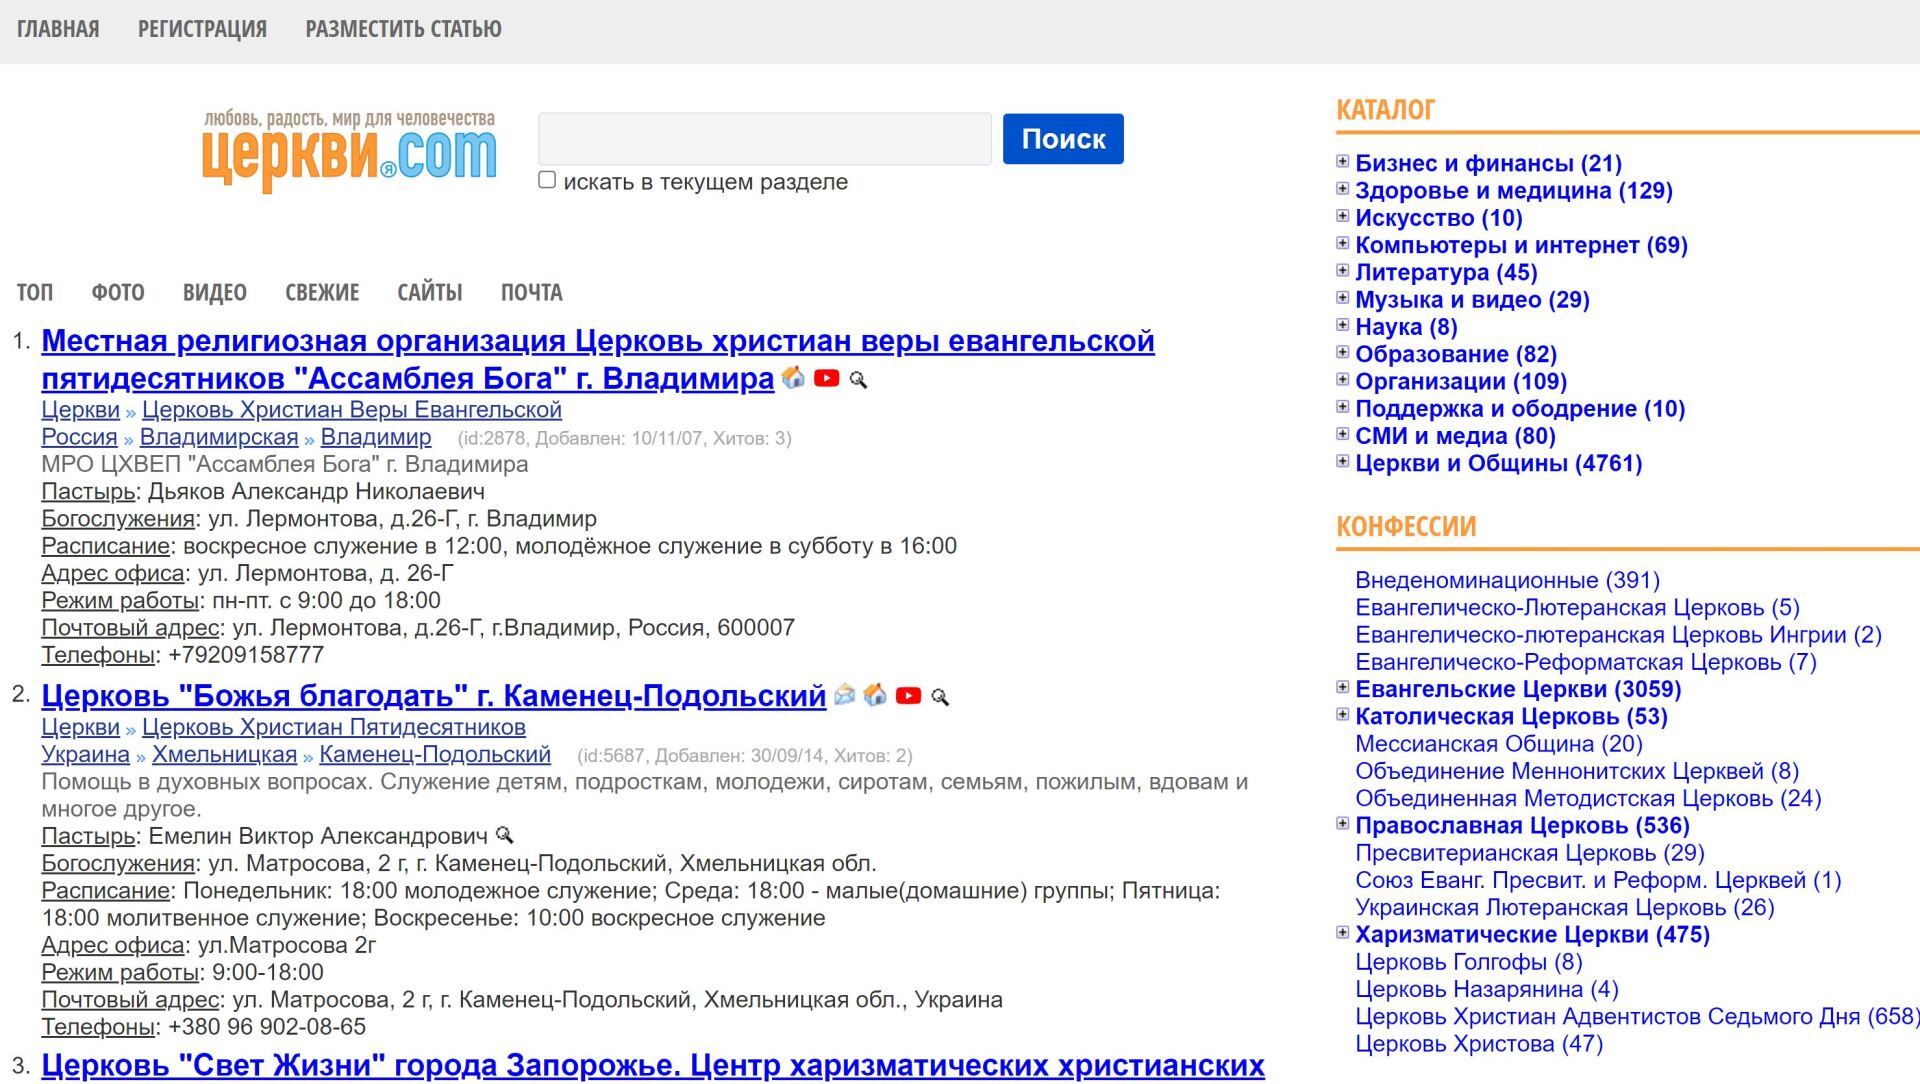Viewport: 1920px width, 1084px height.
Task: Switch to the САЙТЫ tab
Action: pos(430,292)
